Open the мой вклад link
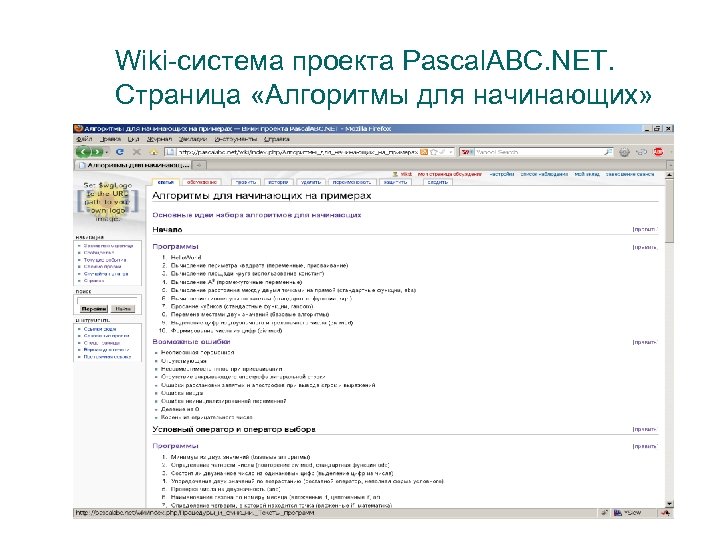 point(587,174)
